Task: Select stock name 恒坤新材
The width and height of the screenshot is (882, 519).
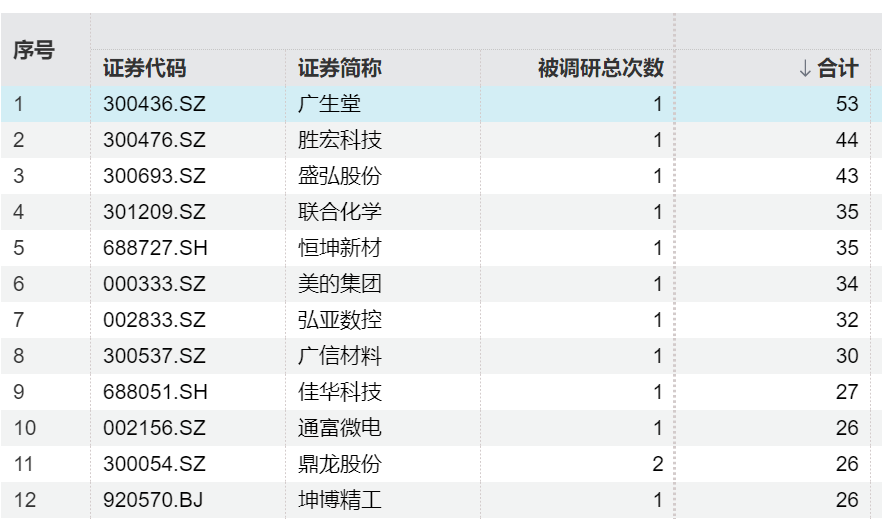Action: pos(340,248)
